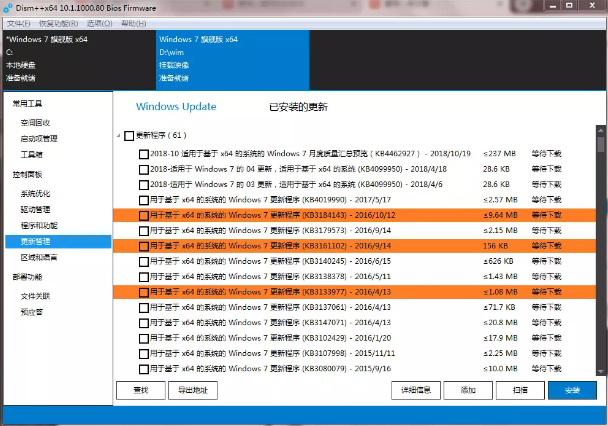608x426 pixels.
Task: Open the 文件(F) menu
Action: [x=18, y=24]
